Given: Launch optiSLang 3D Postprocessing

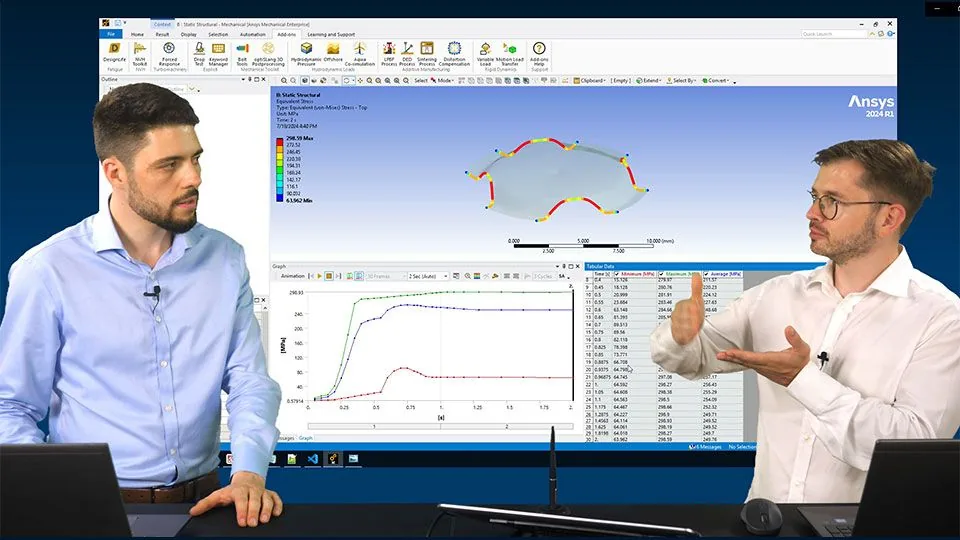Looking at the screenshot, I should [x=268, y=53].
